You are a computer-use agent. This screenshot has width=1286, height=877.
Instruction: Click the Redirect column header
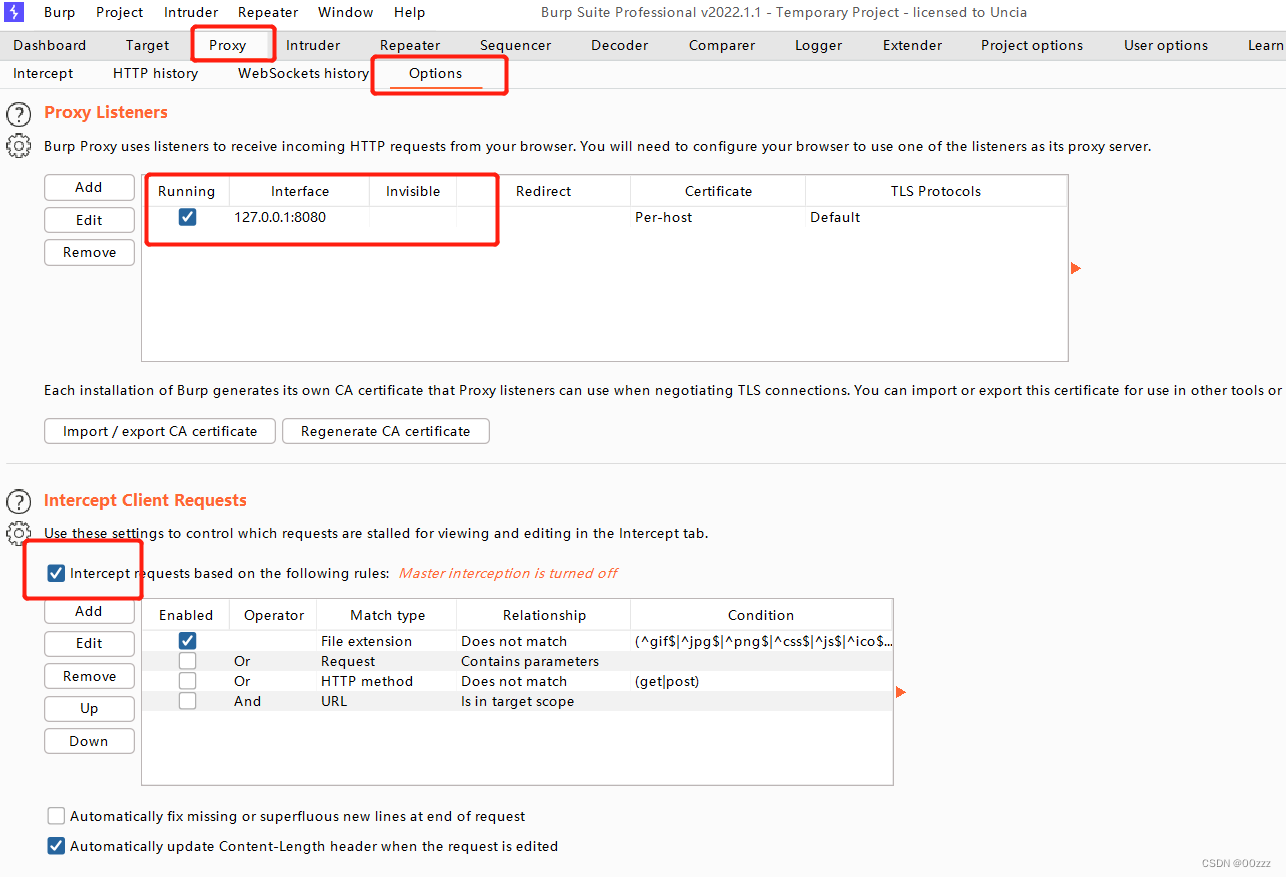click(544, 191)
